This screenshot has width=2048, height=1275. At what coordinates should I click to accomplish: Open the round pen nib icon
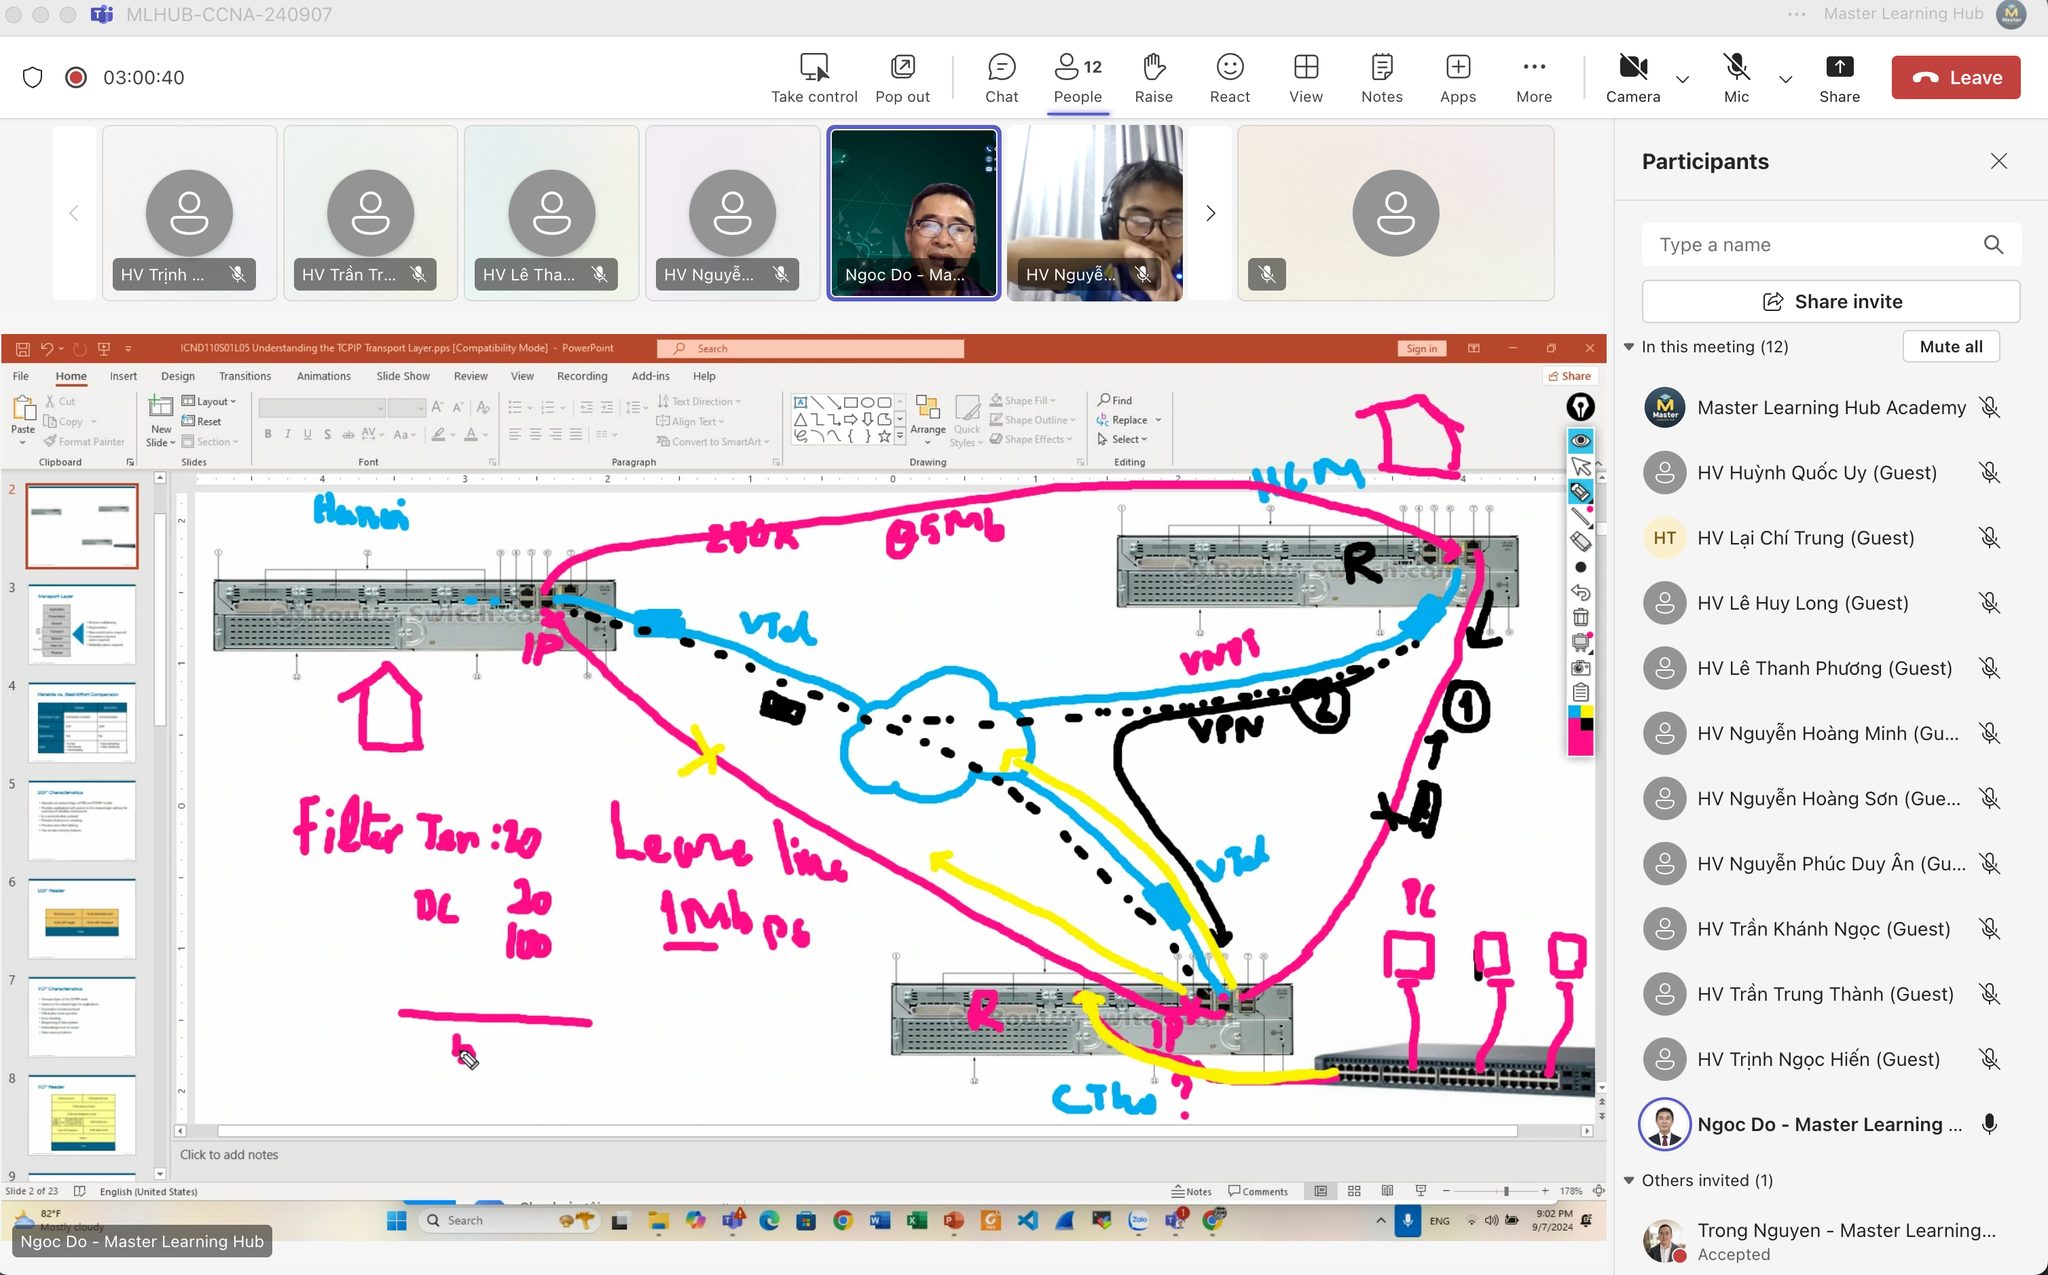[1580, 407]
